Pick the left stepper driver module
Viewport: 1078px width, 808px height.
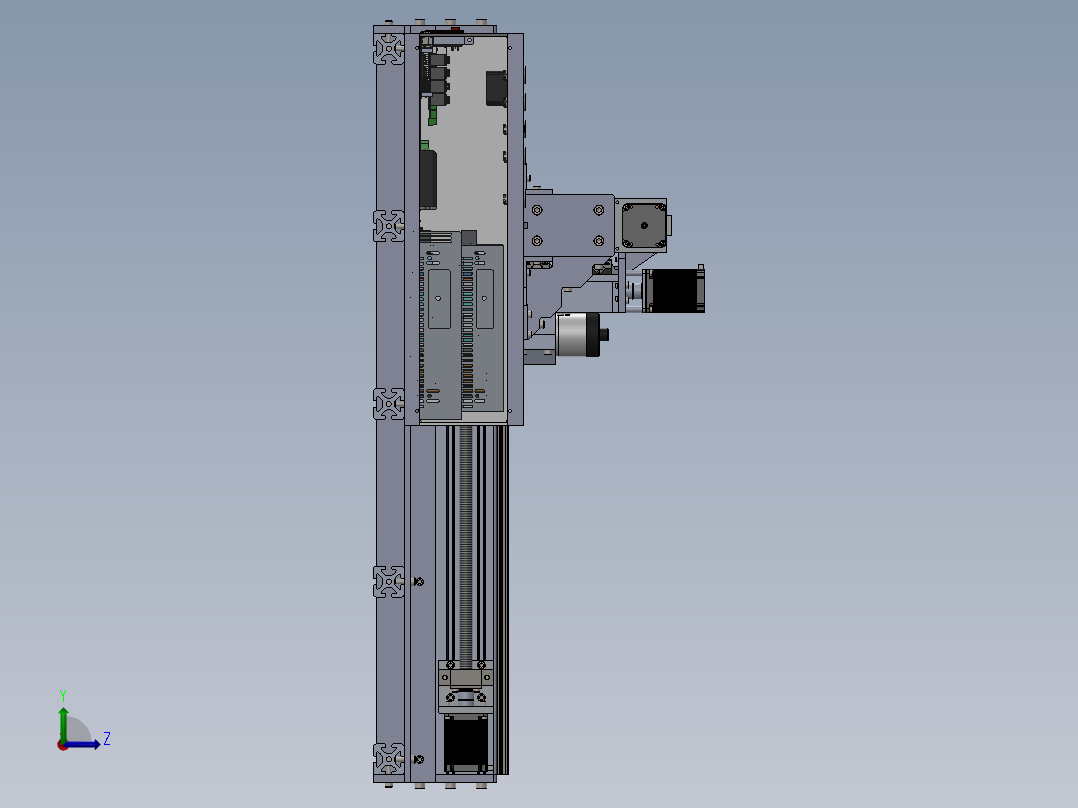coord(440,325)
